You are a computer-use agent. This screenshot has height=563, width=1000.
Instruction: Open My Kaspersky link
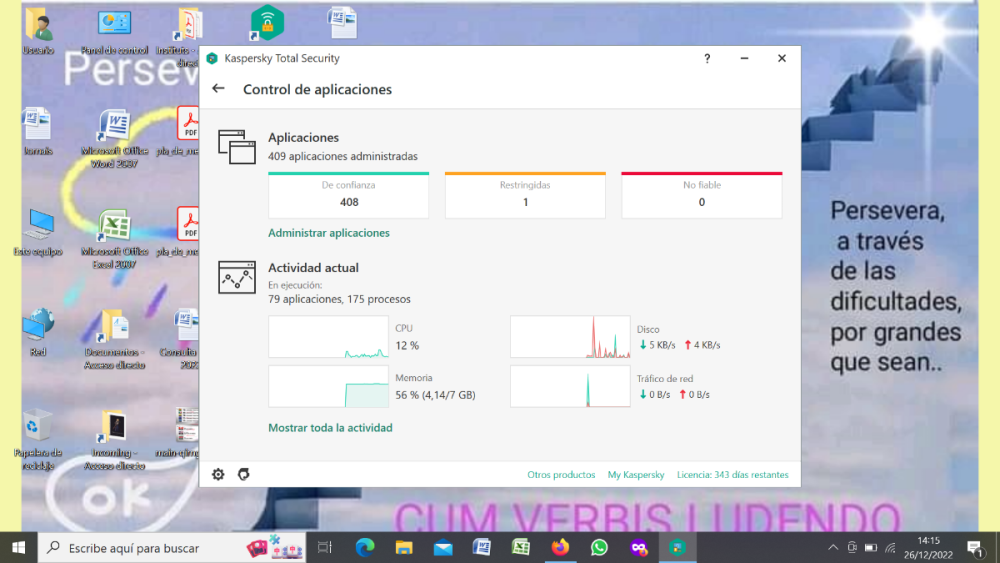(636, 475)
